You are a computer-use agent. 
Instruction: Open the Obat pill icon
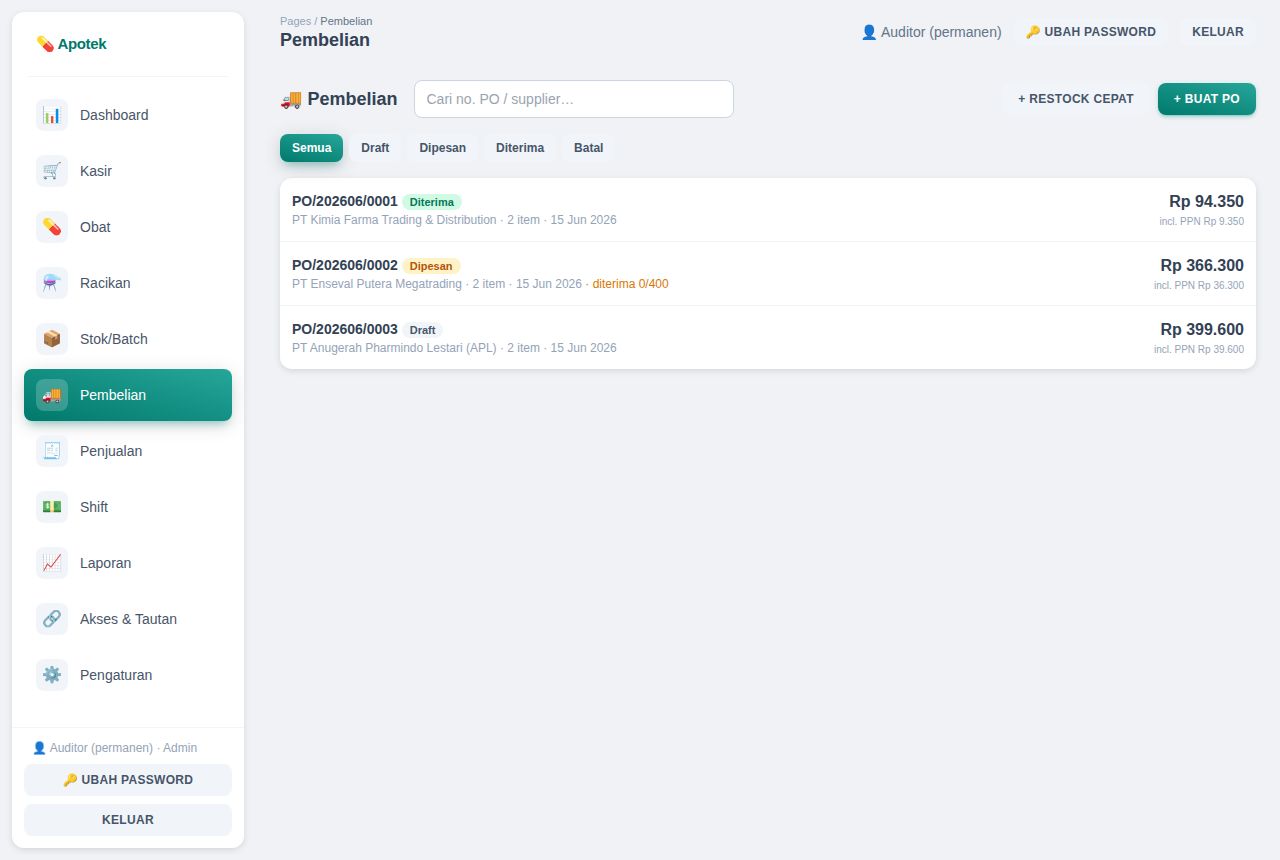point(52,227)
